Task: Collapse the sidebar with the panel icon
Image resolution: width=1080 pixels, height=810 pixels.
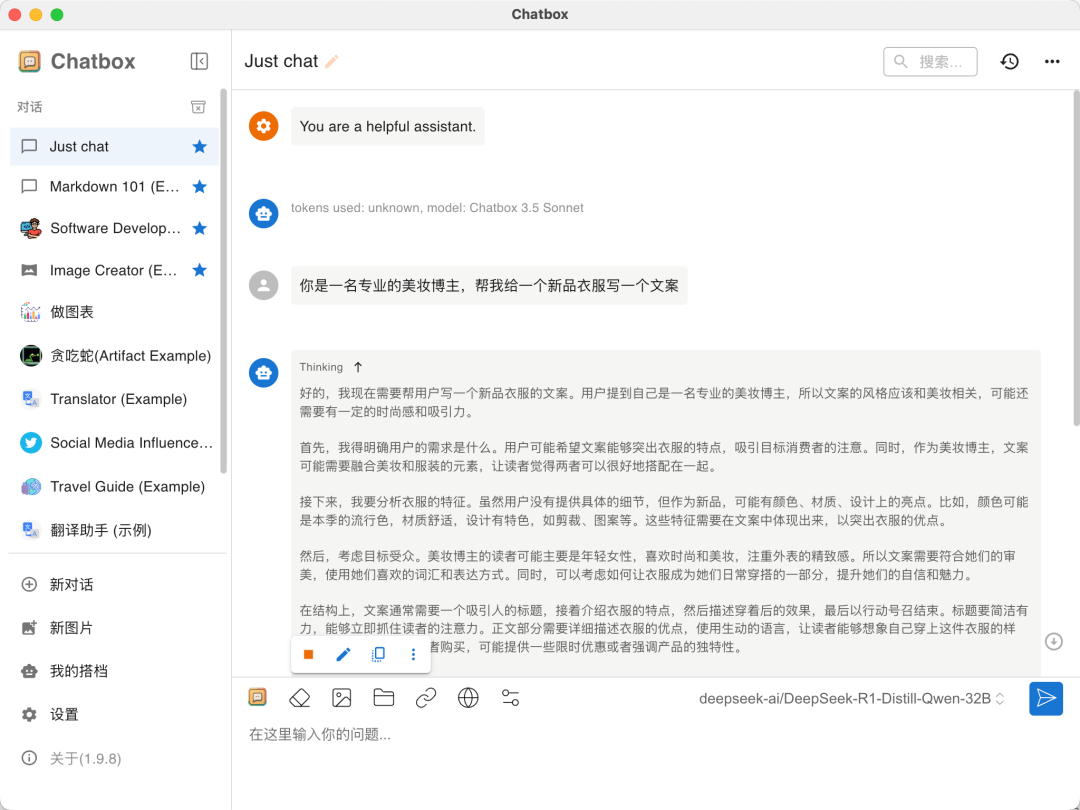Action: pos(199,61)
